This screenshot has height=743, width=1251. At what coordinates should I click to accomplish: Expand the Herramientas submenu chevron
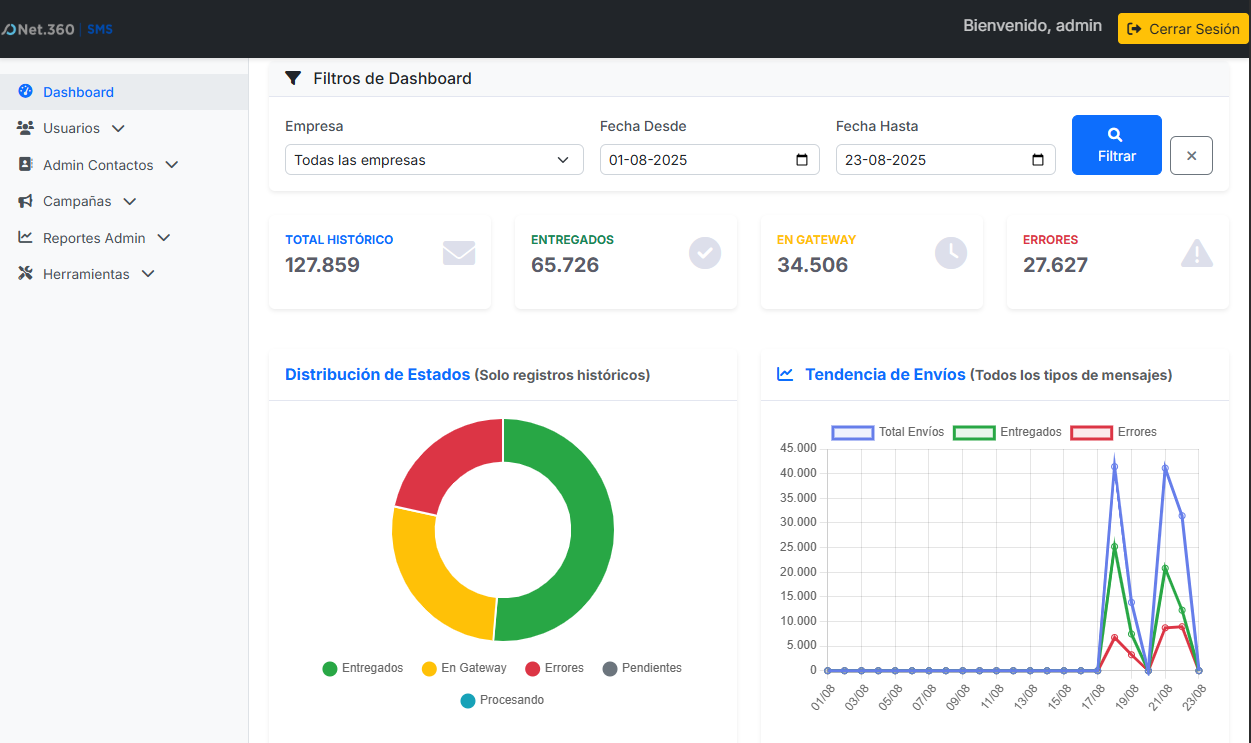pyautogui.click(x=148, y=274)
